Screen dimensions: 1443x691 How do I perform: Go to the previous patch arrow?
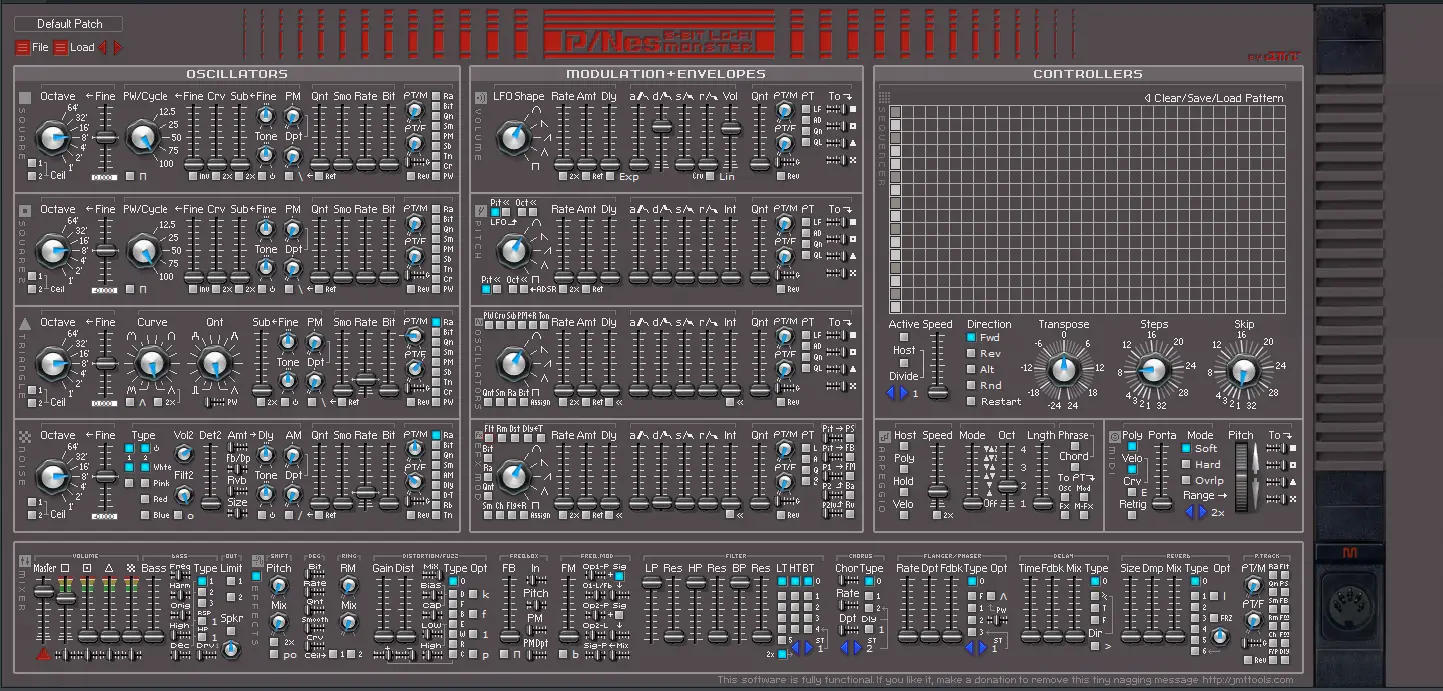pos(104,47)
